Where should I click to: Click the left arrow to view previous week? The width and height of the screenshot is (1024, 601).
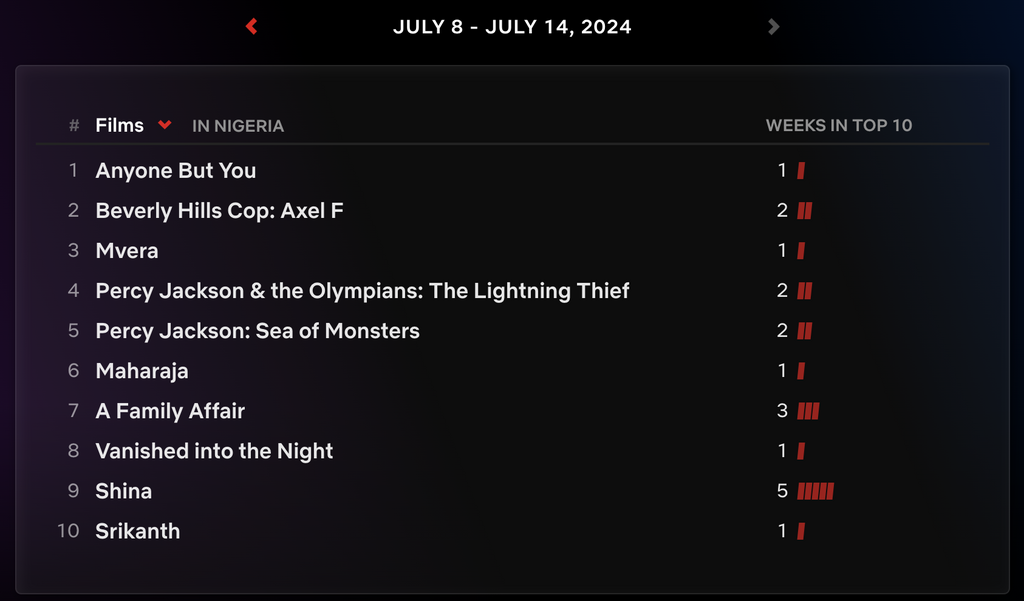[x=251, y=26]
